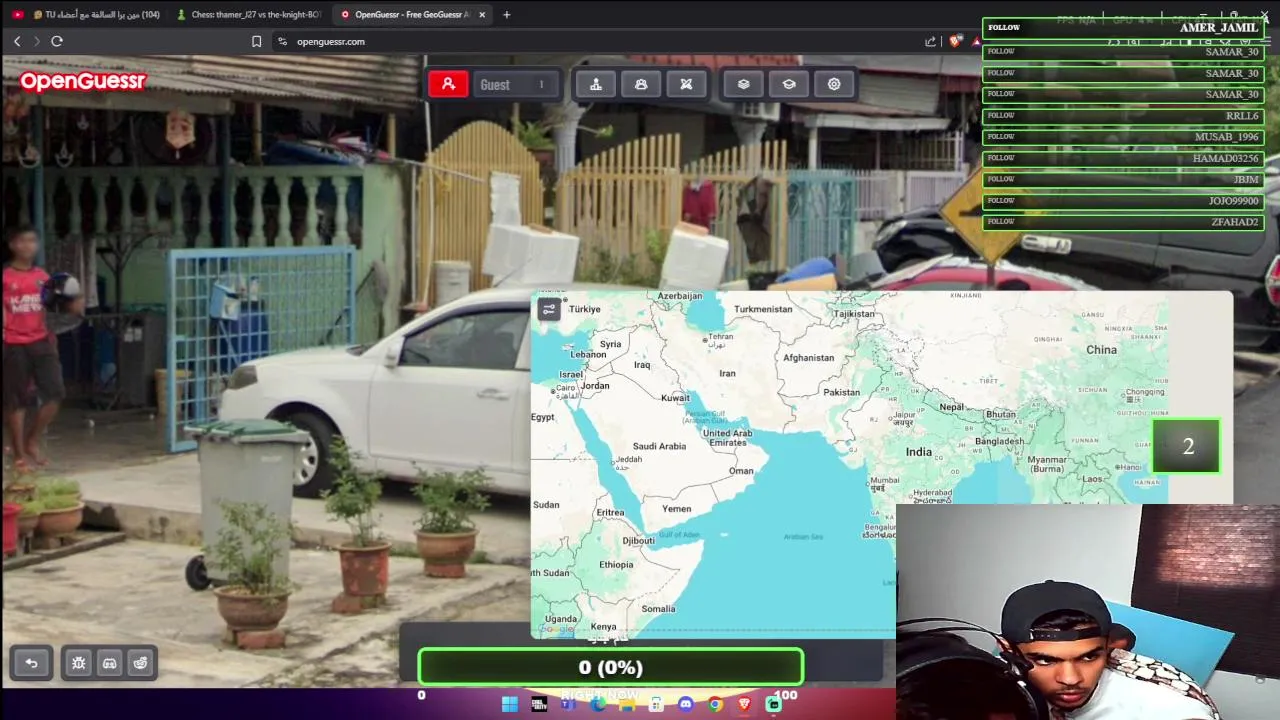Open Microsoft Store from taskbar
Screen dimensions: 1280x720
(656, 704)
